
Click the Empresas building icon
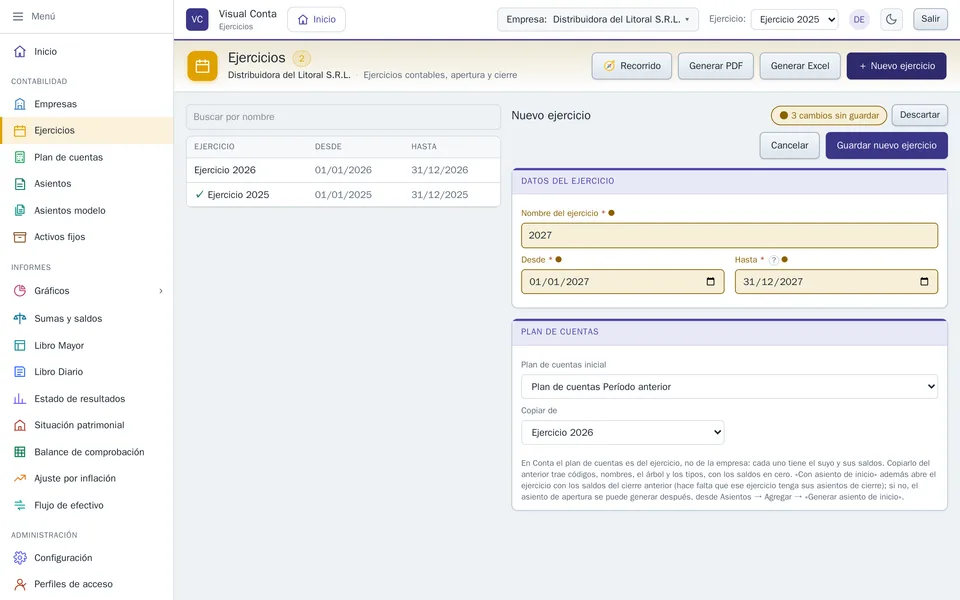[20, 104]
